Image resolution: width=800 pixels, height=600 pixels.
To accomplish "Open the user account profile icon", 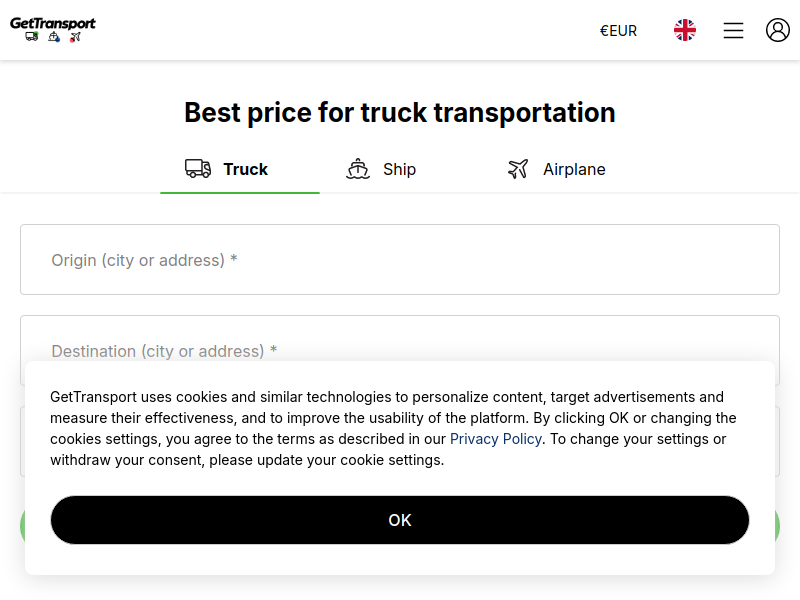I will click(778, 30).
